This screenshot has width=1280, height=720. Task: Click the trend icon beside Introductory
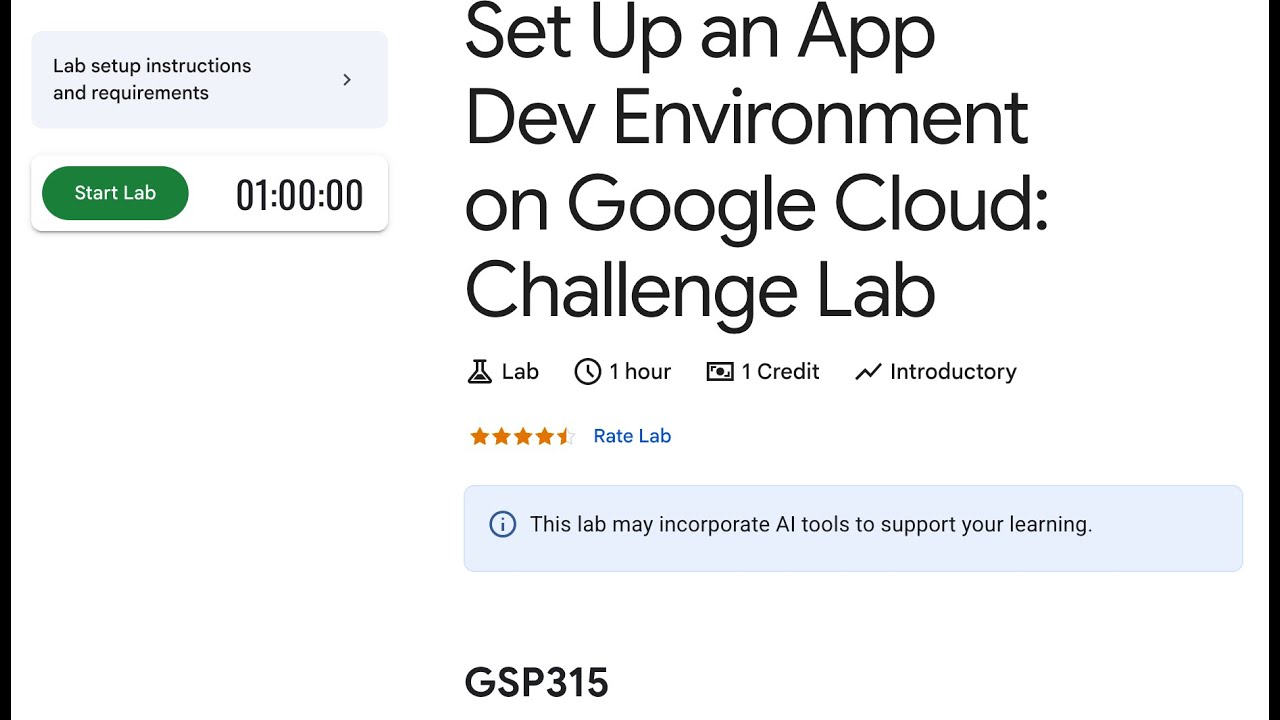coord(868,372)
